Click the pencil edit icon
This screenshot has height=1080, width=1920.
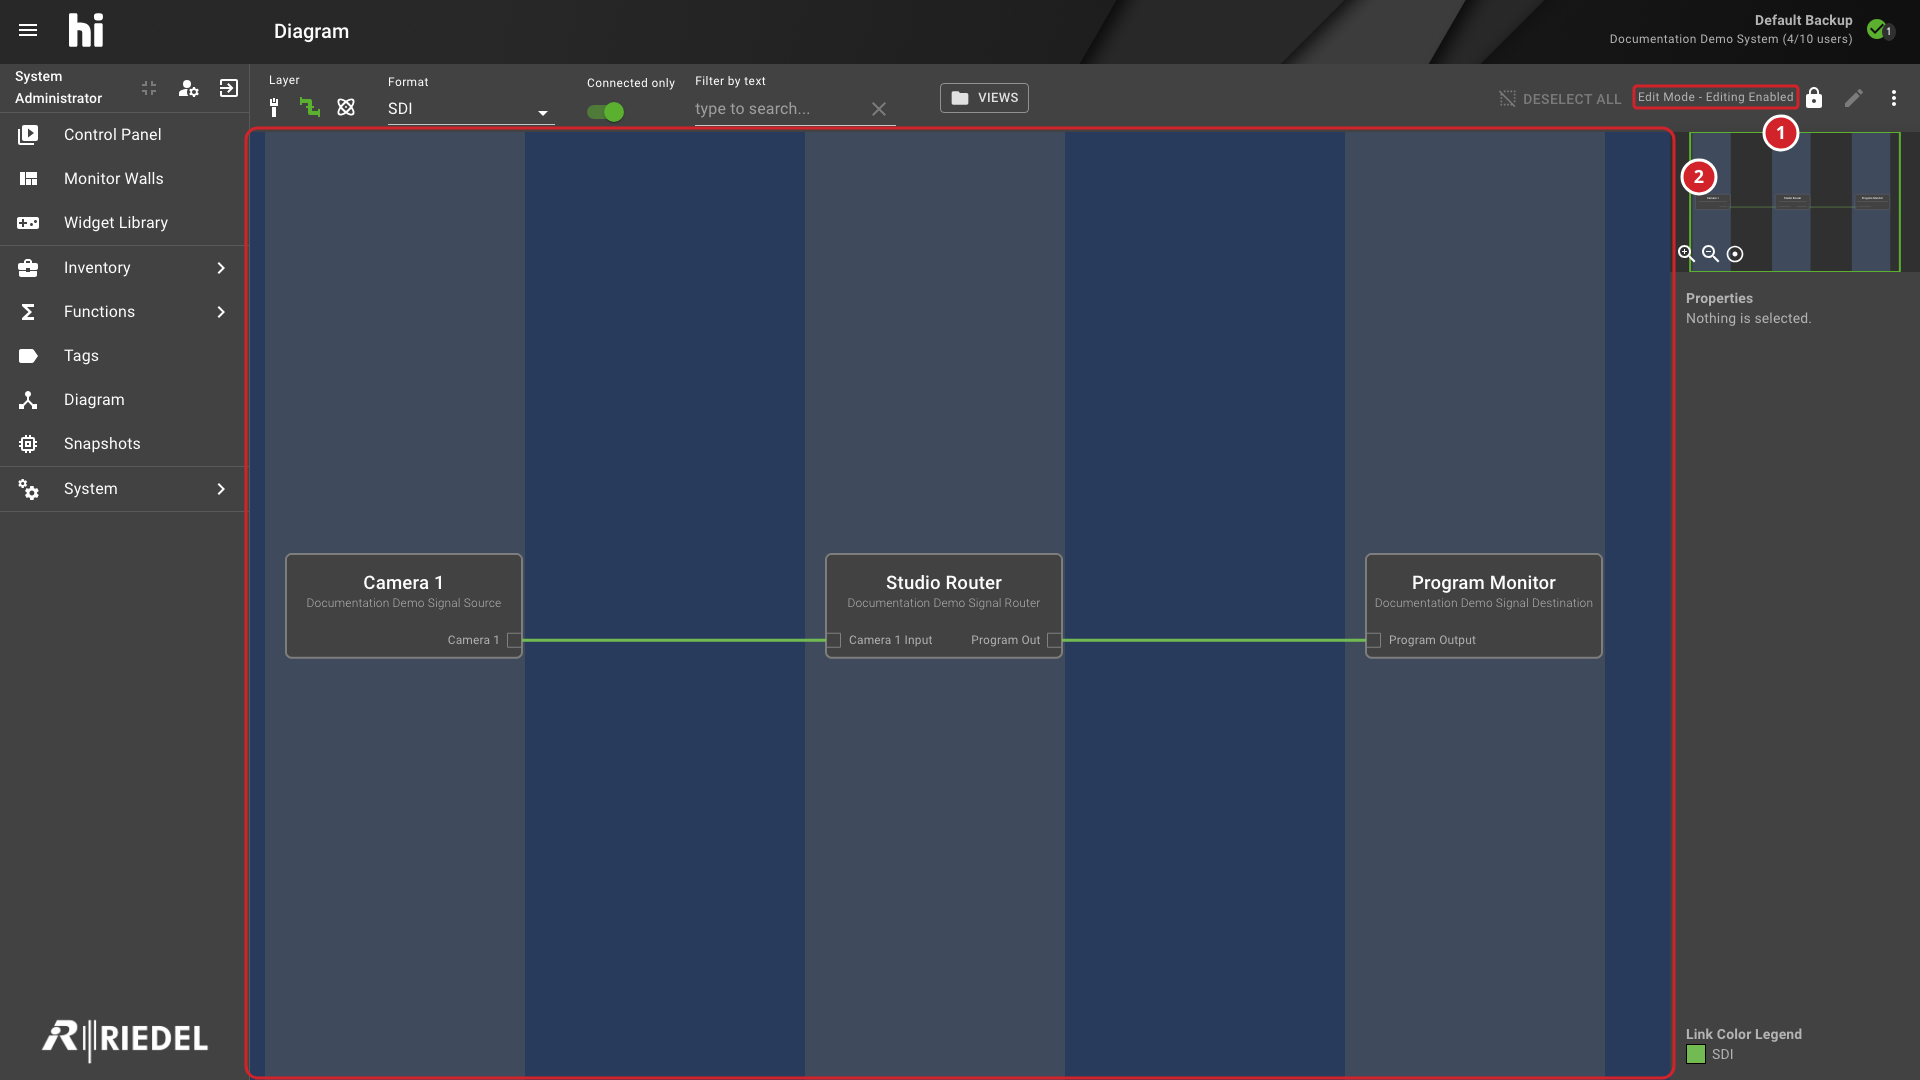(x=1854, y=98)
